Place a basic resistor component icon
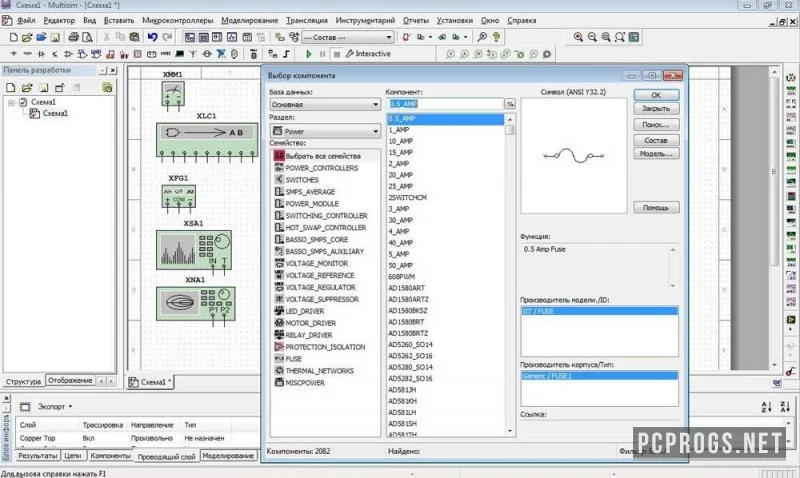 (x=27, y=54)
